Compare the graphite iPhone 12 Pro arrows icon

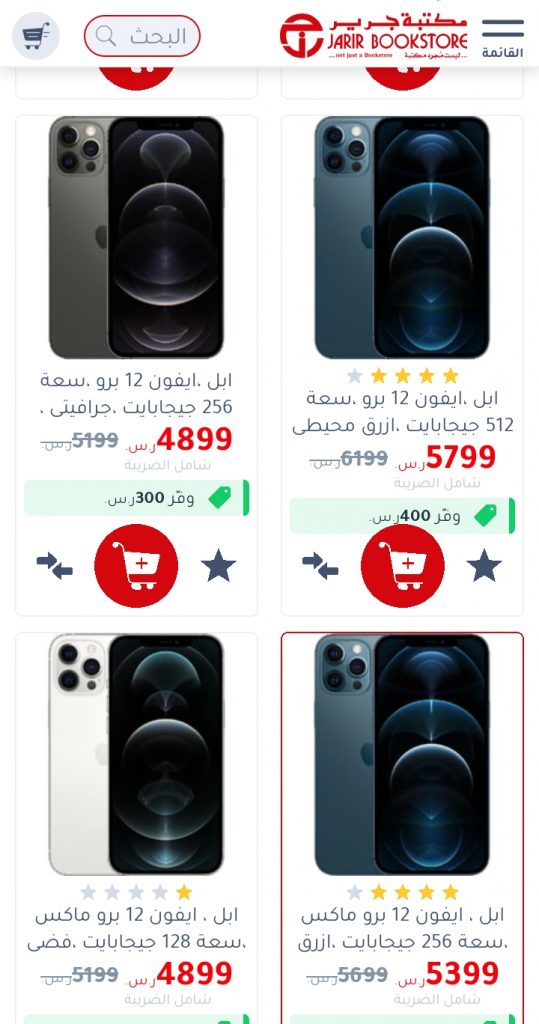(x=54, y=566)
